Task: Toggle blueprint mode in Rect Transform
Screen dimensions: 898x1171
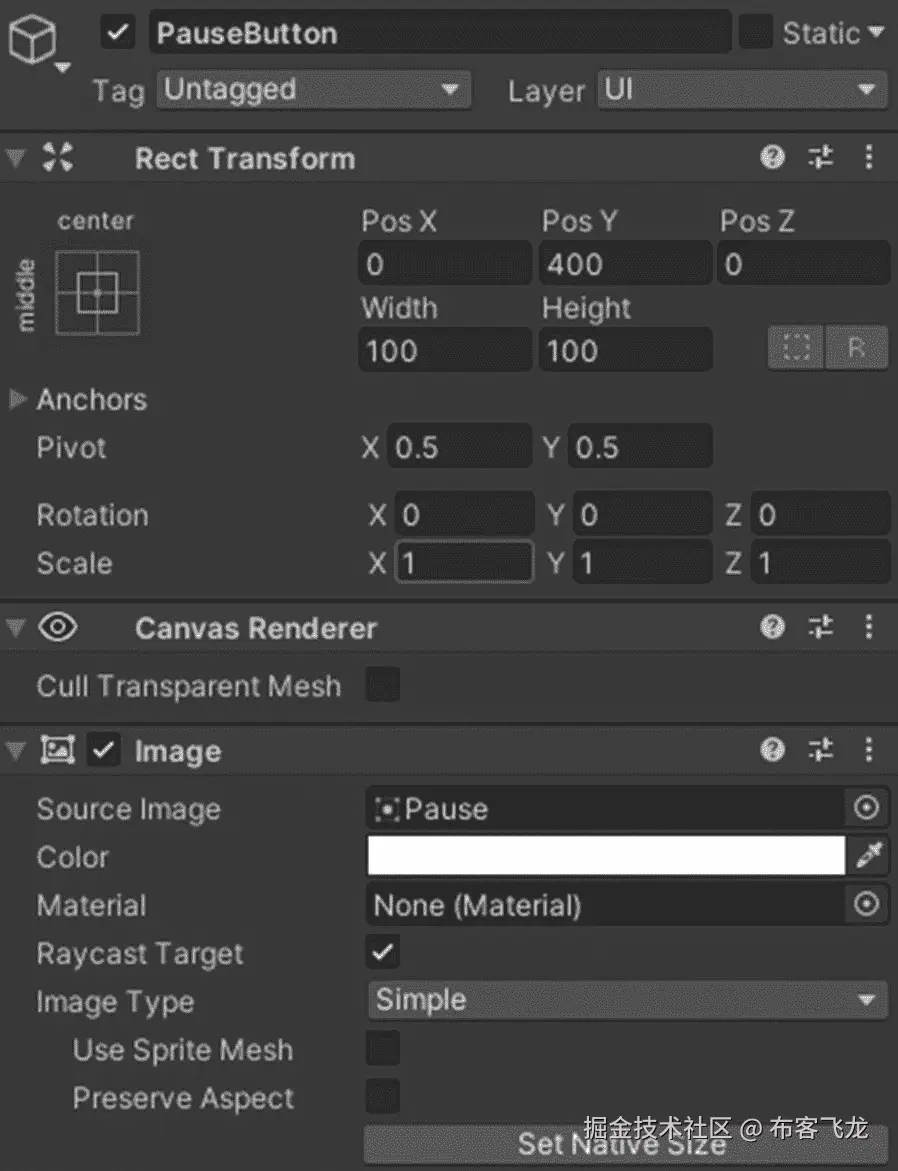Action: tap(796, 348)
